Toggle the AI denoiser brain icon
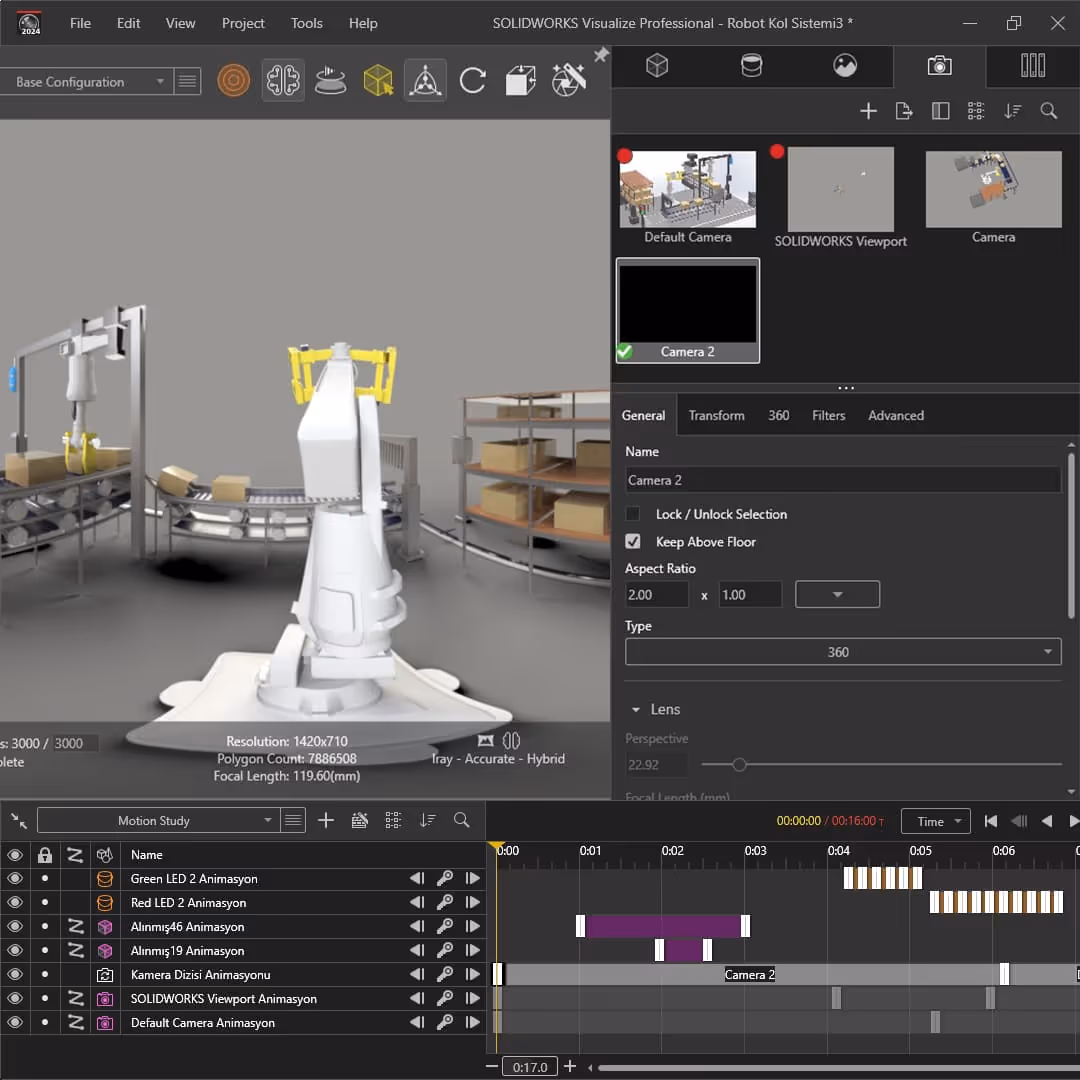Screen dimensions: 1080x1080 (283, 81)
